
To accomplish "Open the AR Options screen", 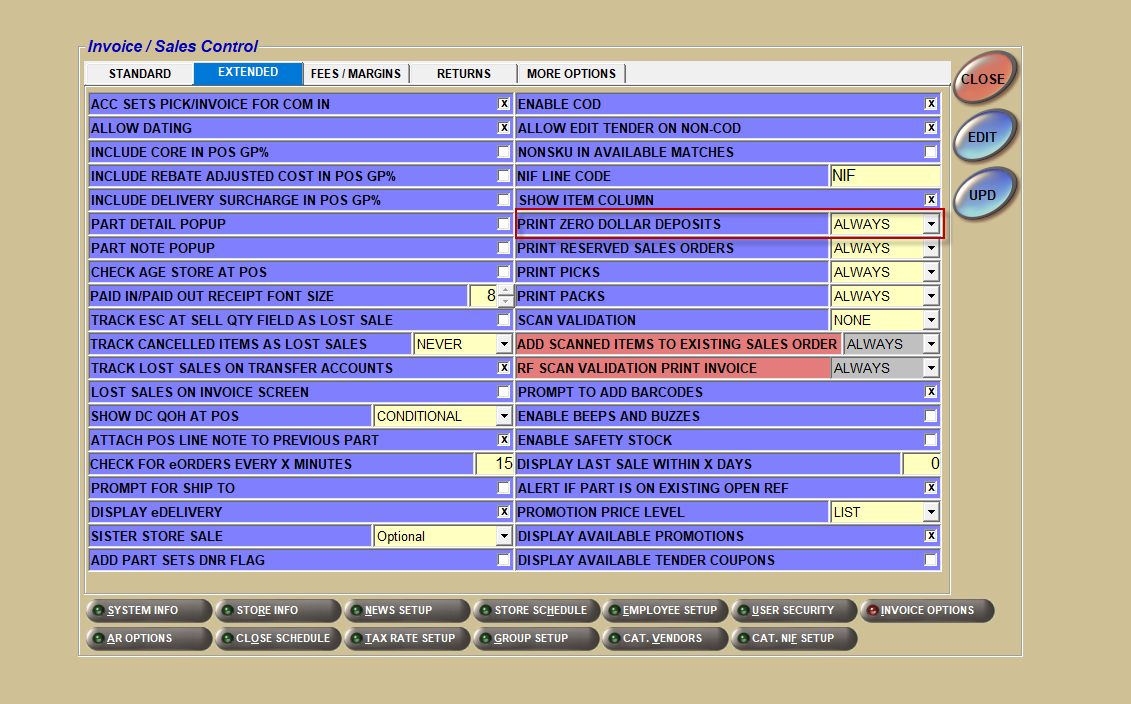I will [148, 638].
